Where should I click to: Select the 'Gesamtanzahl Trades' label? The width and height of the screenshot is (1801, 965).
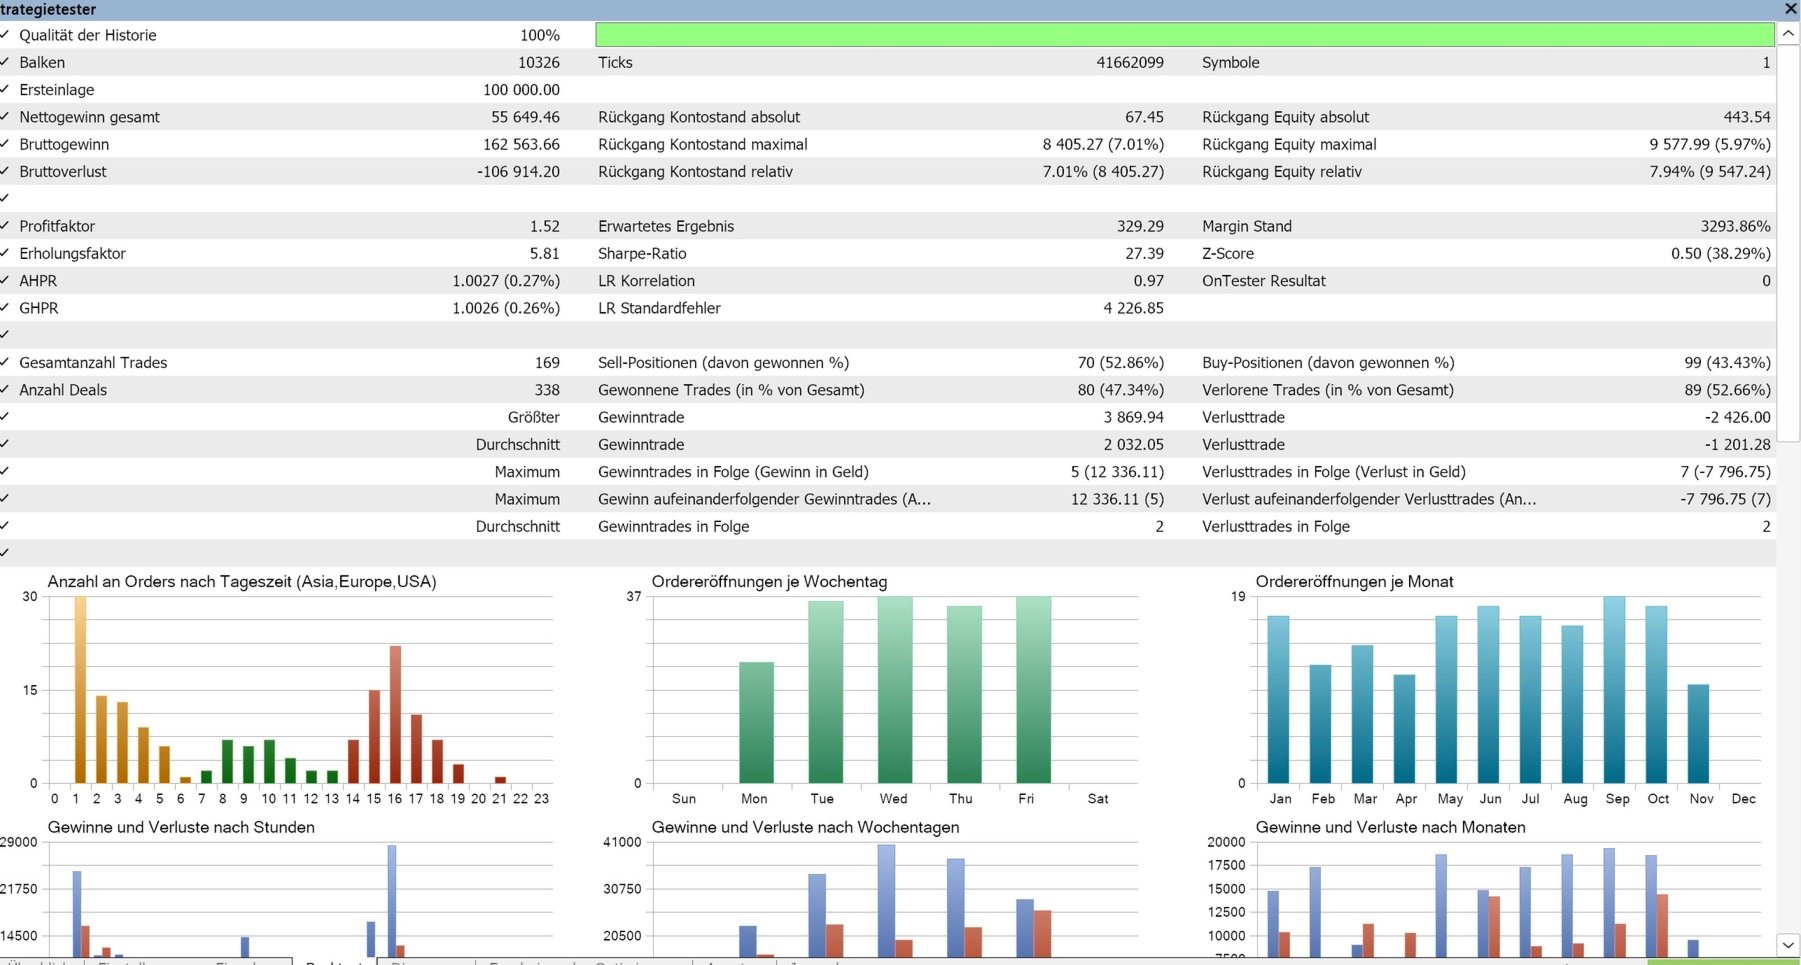(x=93, y=363)
